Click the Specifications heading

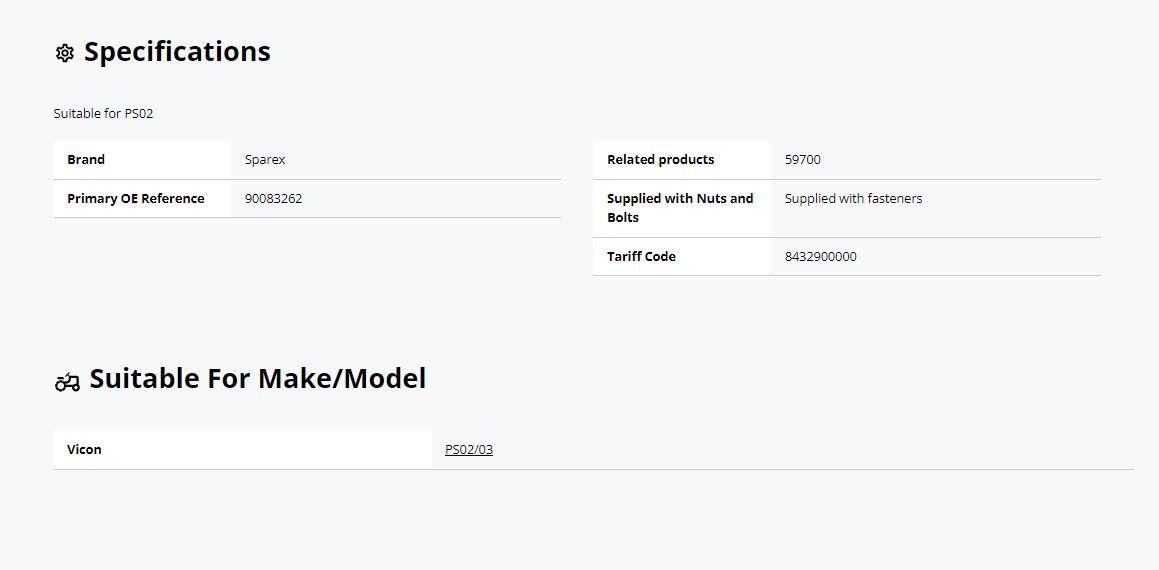pos(177,52)
